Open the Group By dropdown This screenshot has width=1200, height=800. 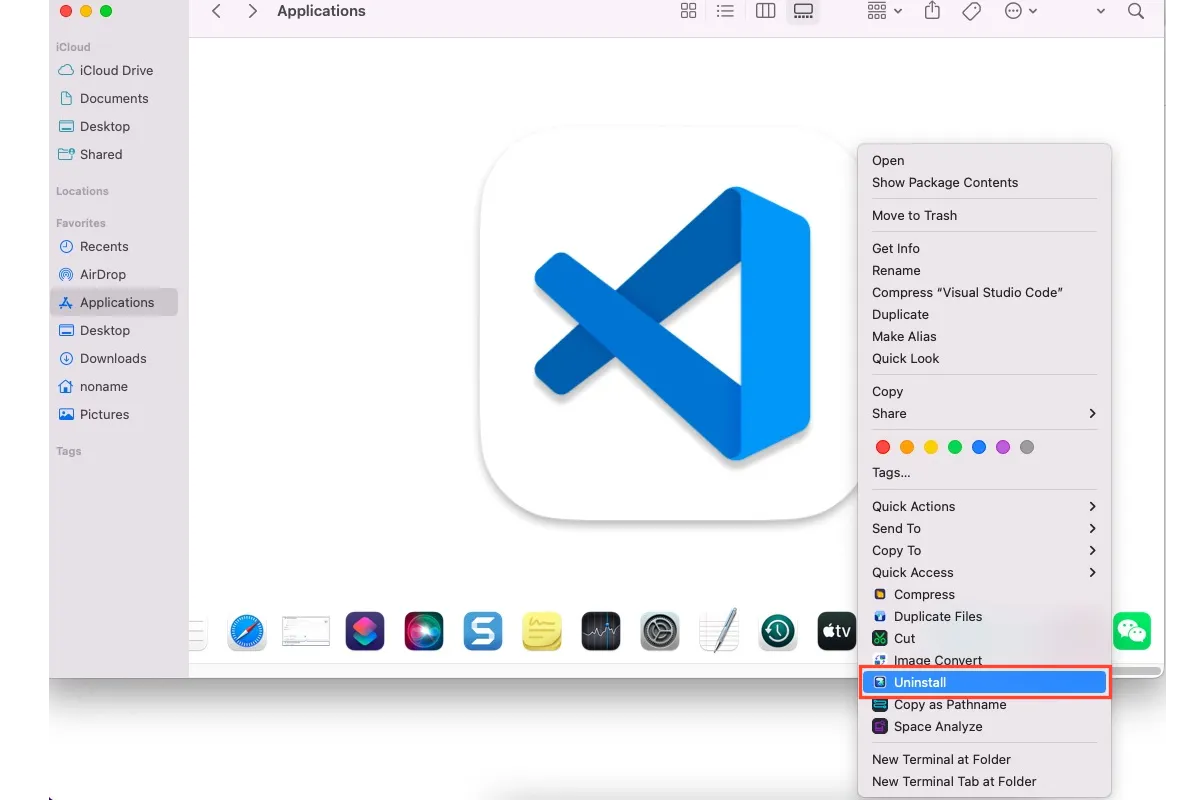[x=885, y=11]
